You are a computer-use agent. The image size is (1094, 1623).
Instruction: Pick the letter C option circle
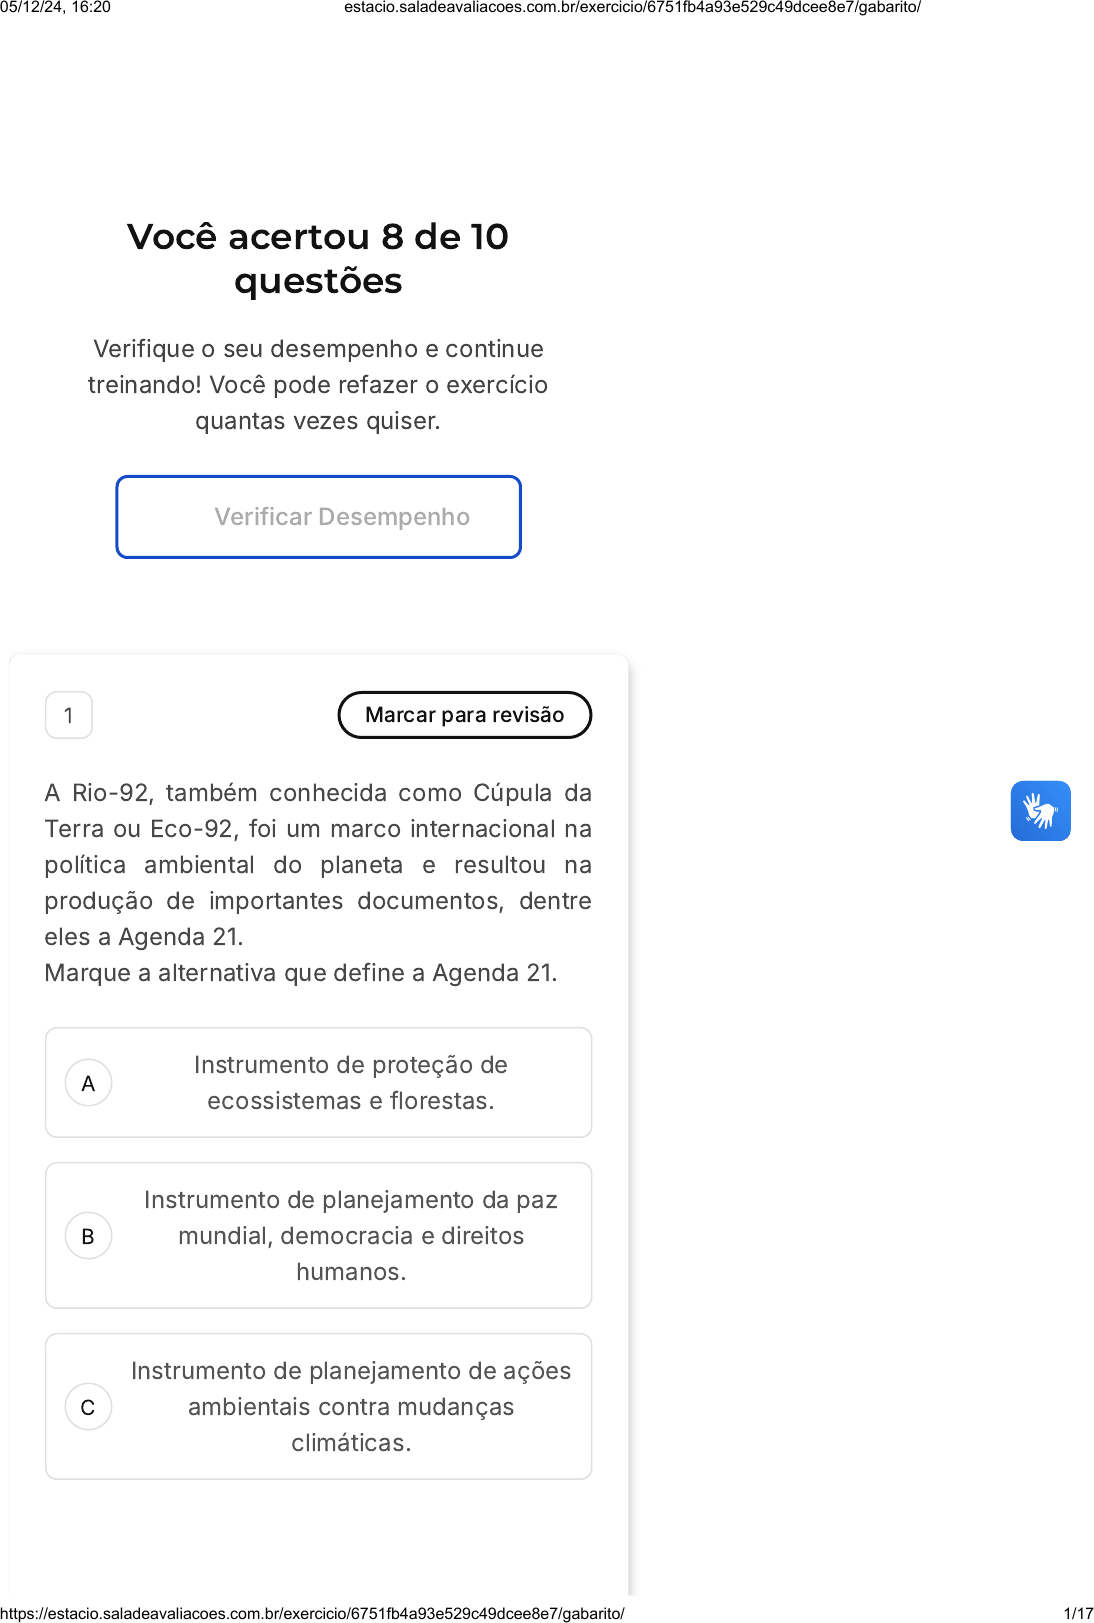88,1407
